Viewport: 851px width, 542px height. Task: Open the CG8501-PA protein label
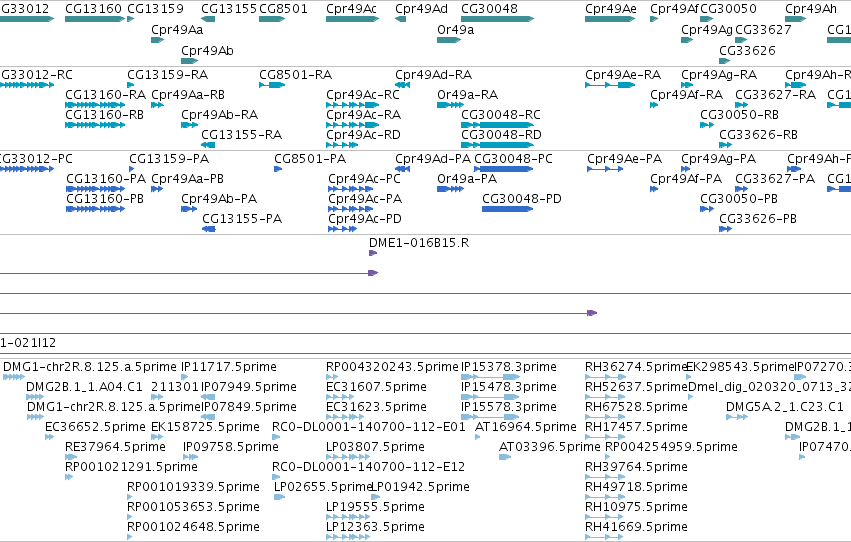click(x=310, y=158)
